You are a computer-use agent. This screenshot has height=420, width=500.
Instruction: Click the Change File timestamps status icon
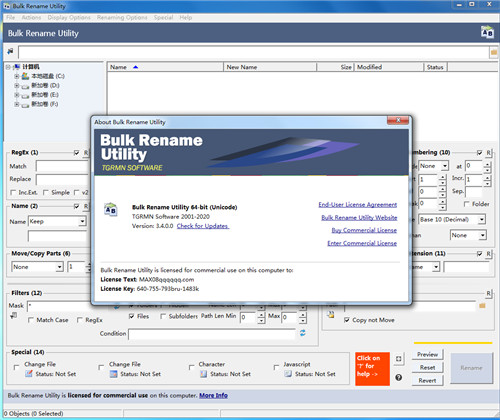click(114, 374)
